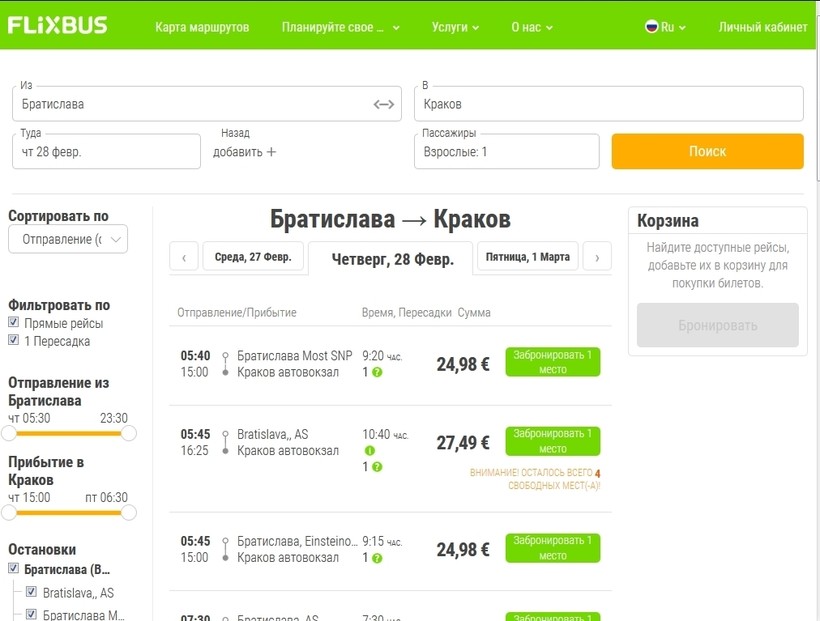The height and width of the screenshot is (621, 820).
Task: Click Russian flag language icon
Action: click(x=652, y=27)
